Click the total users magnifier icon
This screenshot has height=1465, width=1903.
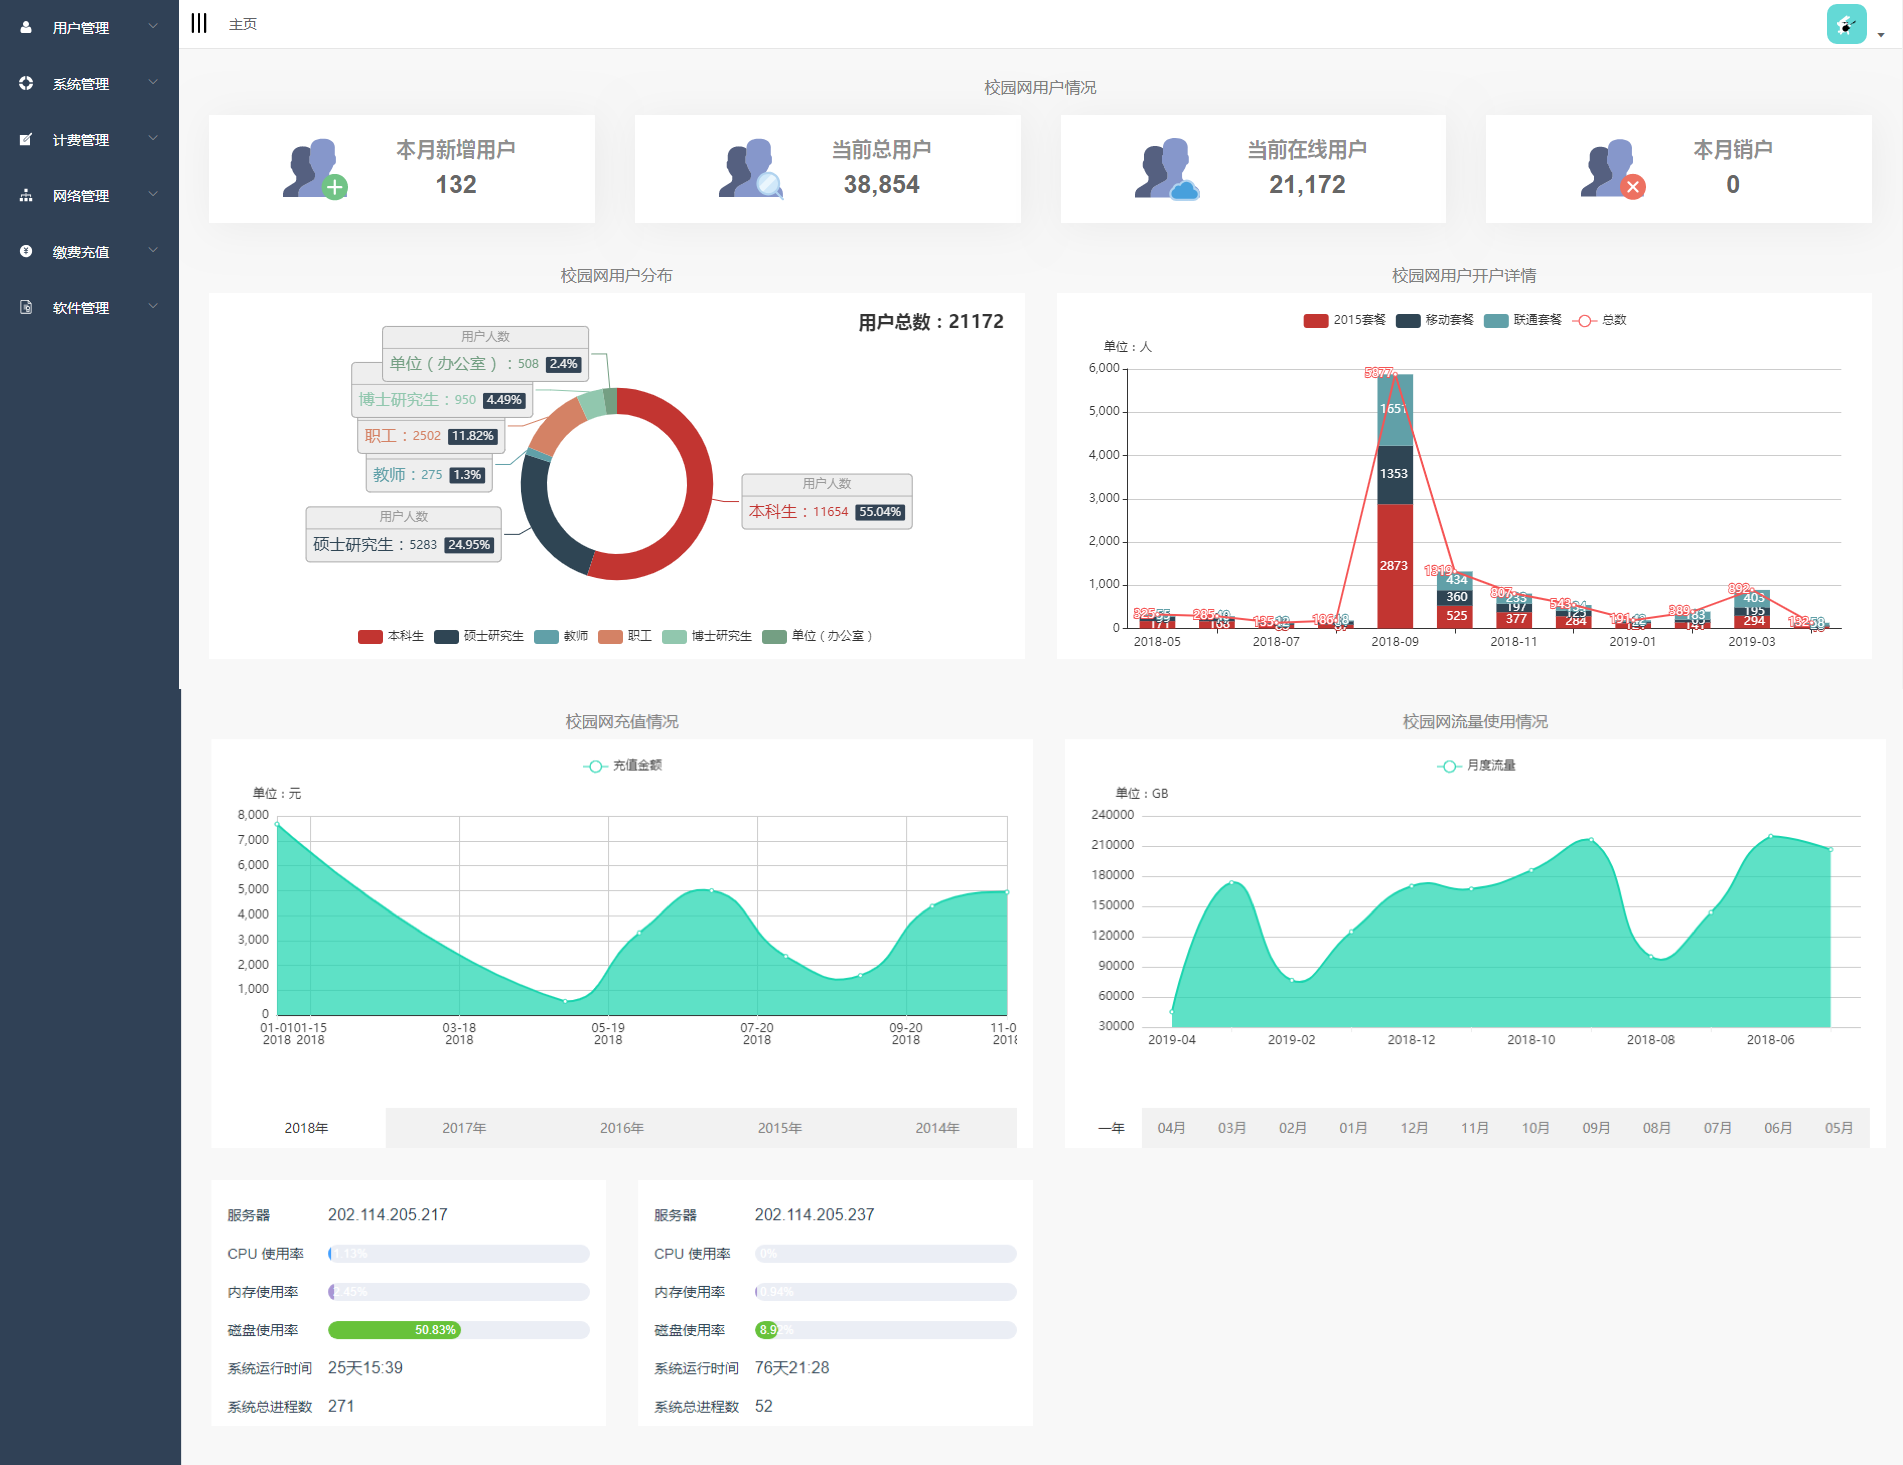point(750,169)
